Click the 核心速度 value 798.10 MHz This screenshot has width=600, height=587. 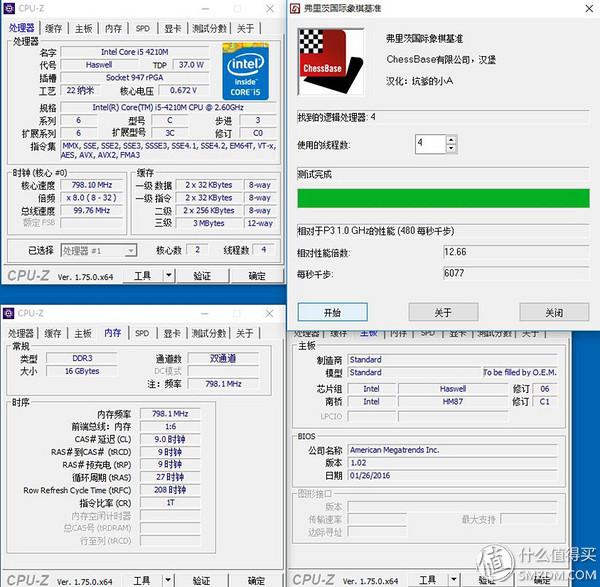point(92,185)
